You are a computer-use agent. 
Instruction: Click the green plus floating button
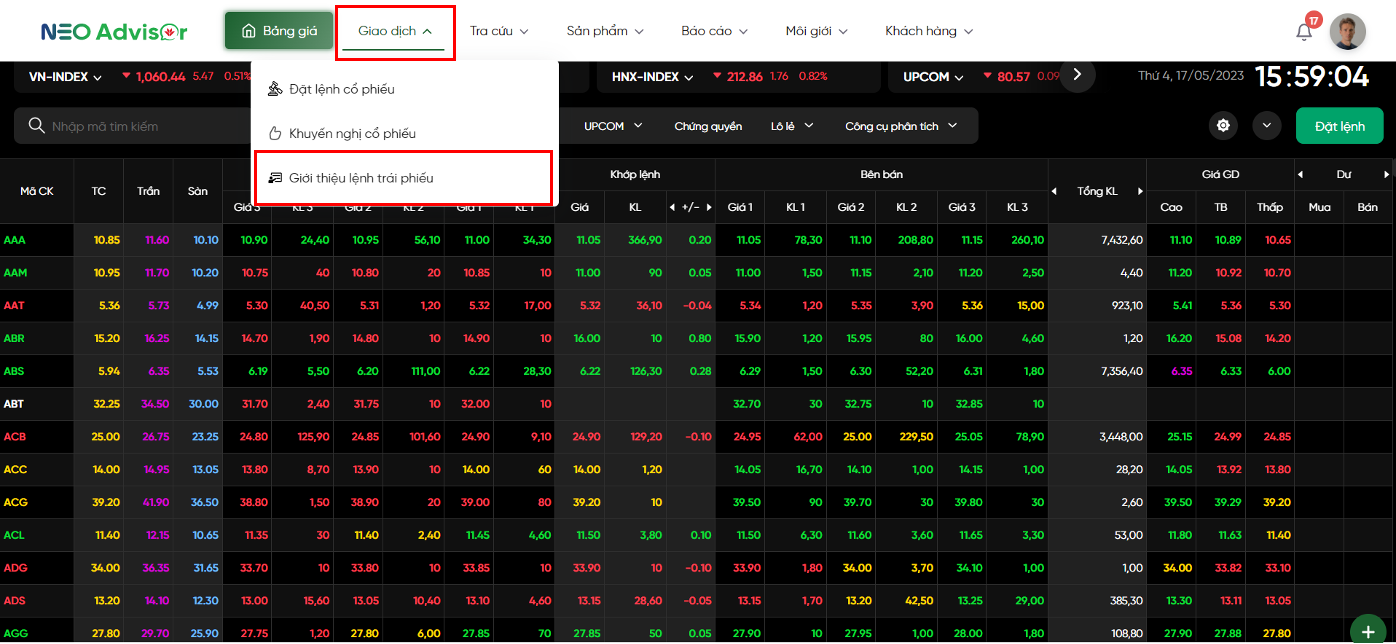pos(1367,632)
